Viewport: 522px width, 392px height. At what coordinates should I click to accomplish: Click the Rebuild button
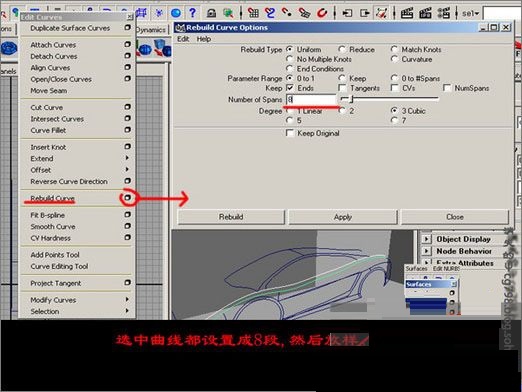coord(231,217)
